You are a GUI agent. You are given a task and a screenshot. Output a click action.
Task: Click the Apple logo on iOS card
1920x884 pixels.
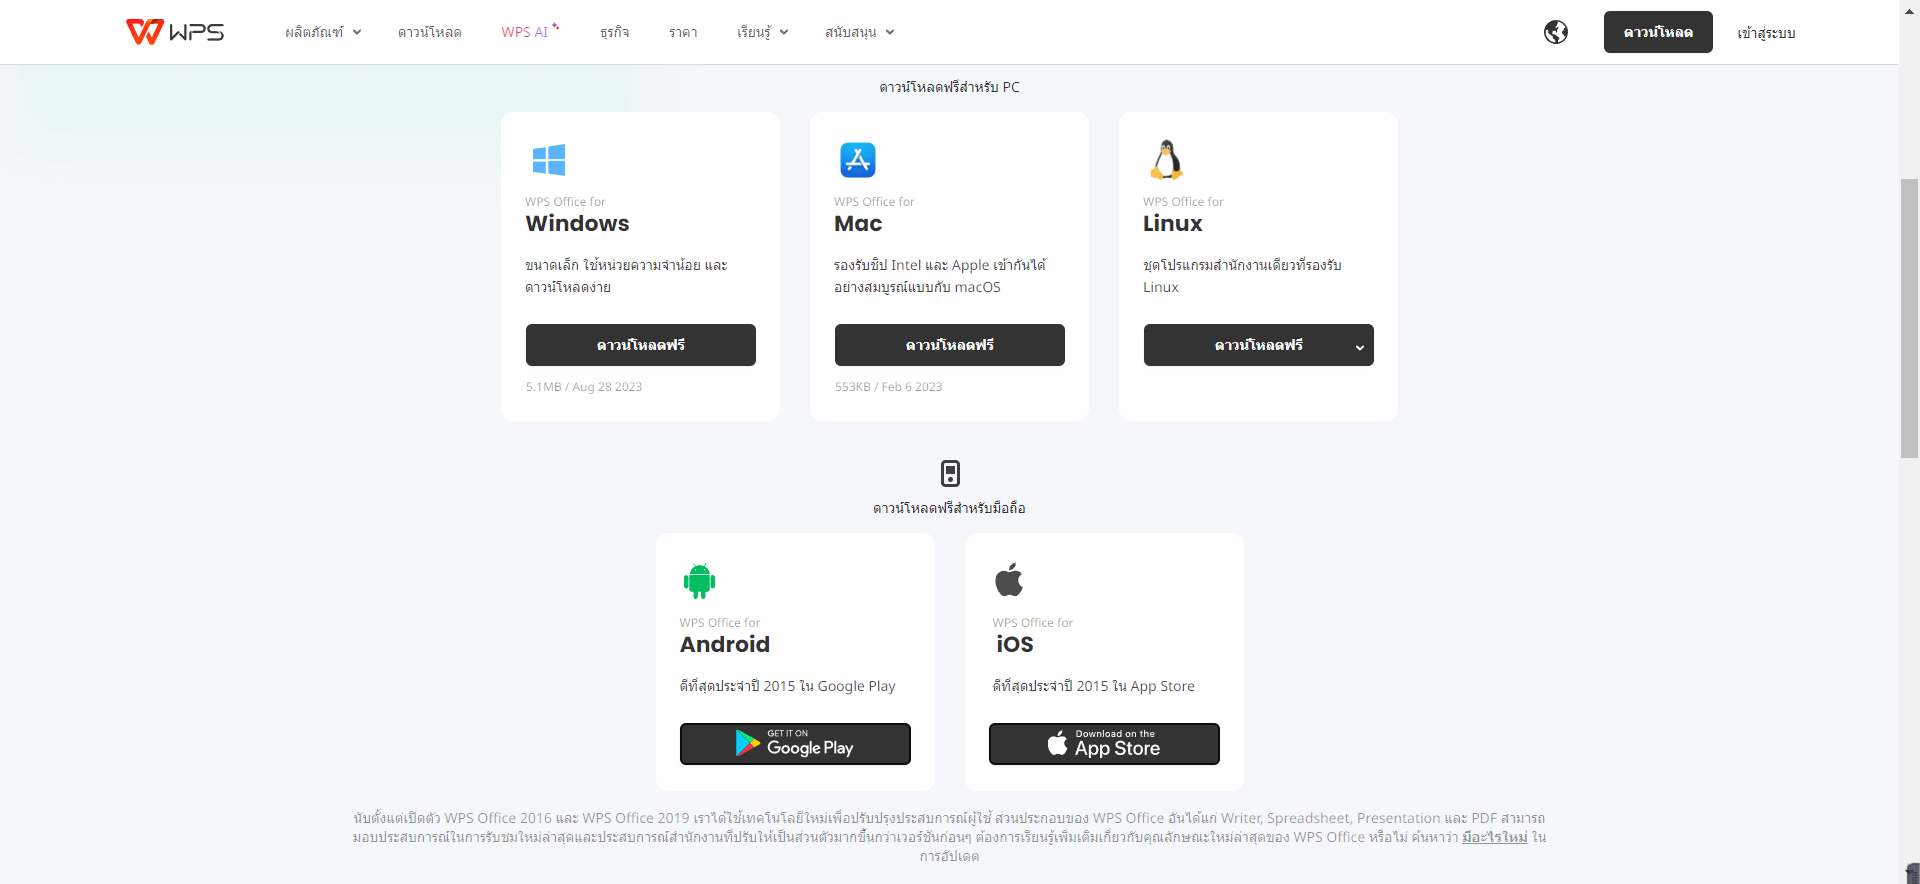coord(1009,580)
